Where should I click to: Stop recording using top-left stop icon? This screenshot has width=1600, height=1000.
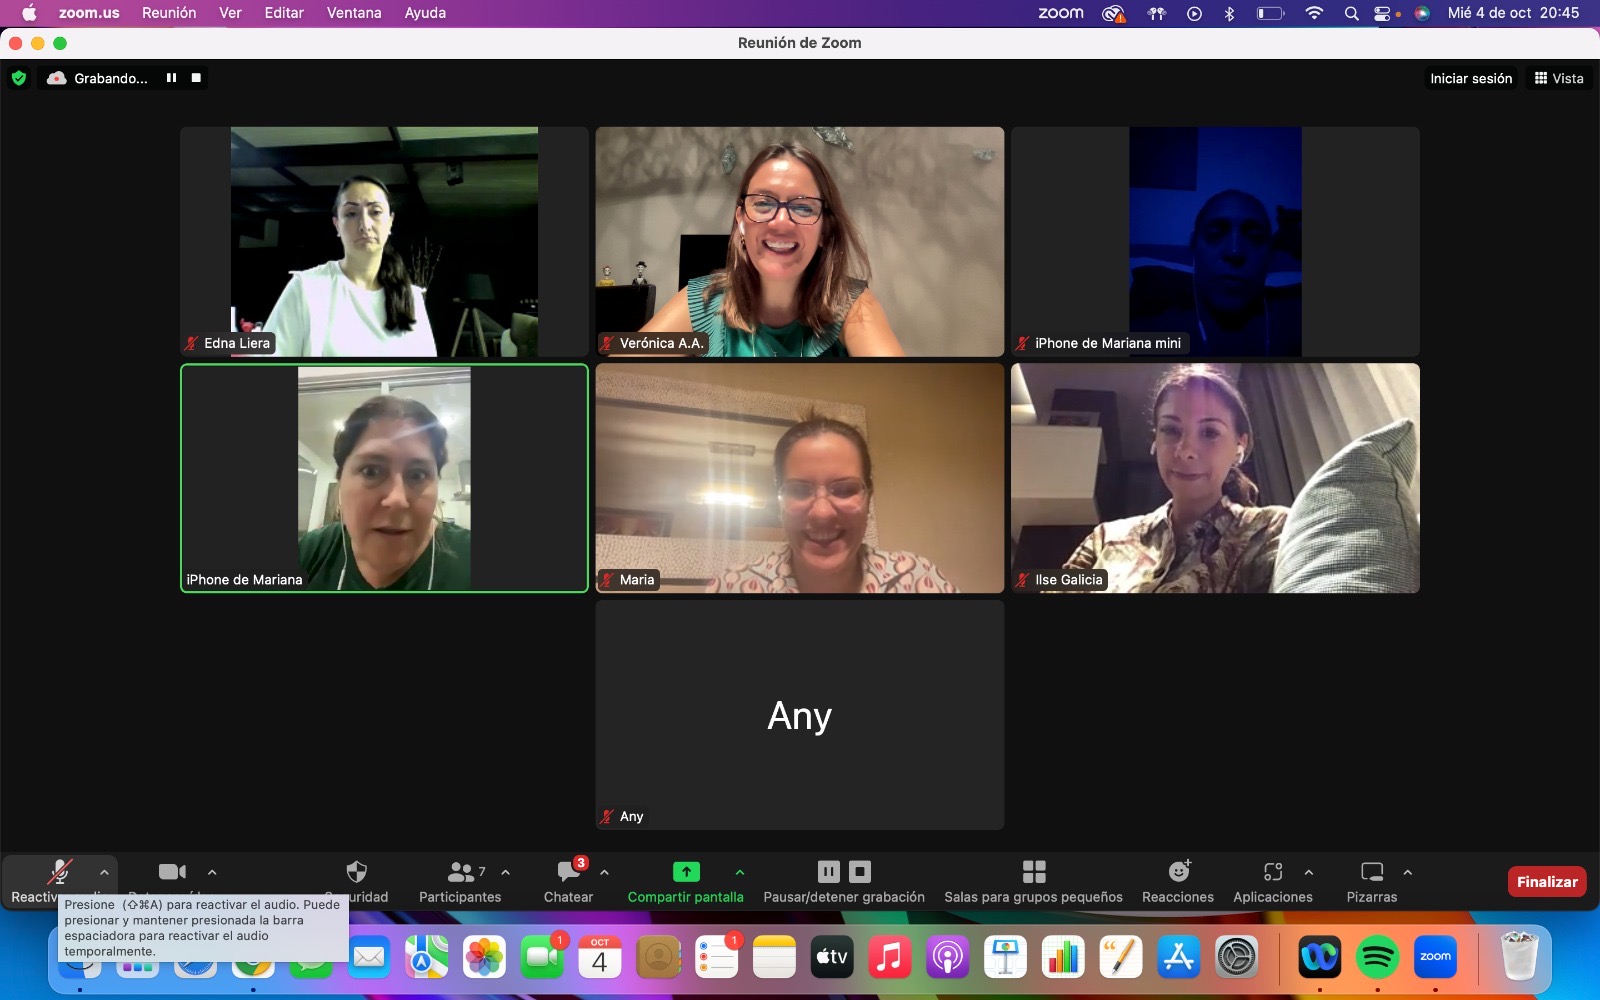196,78
